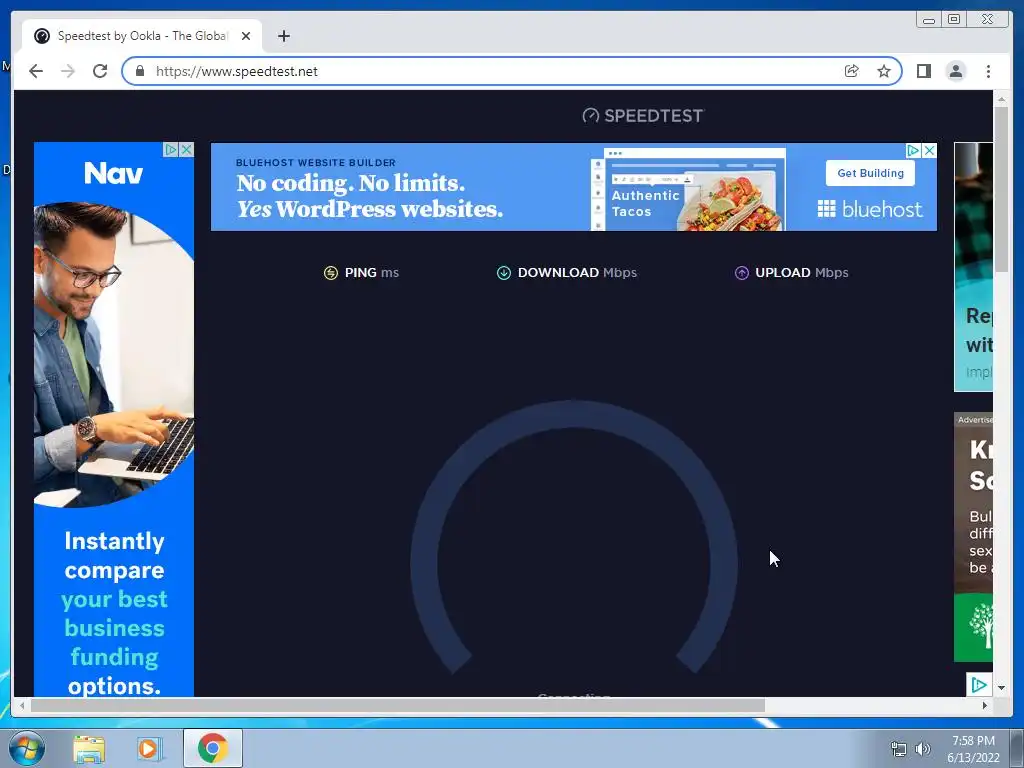
Task: Click the browser forward arrow
Action: tap(68, 71)
